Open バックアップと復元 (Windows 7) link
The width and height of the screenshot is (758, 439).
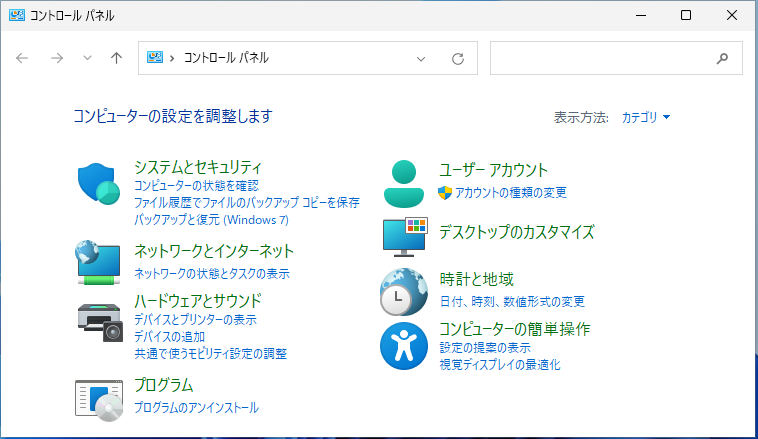click(x=211, y=220)
